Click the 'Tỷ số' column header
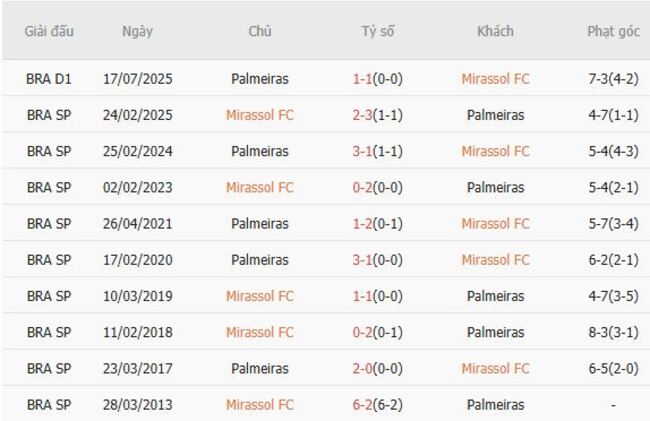The image size is (650, 421). pyautogui.click(x=378, y=31)
